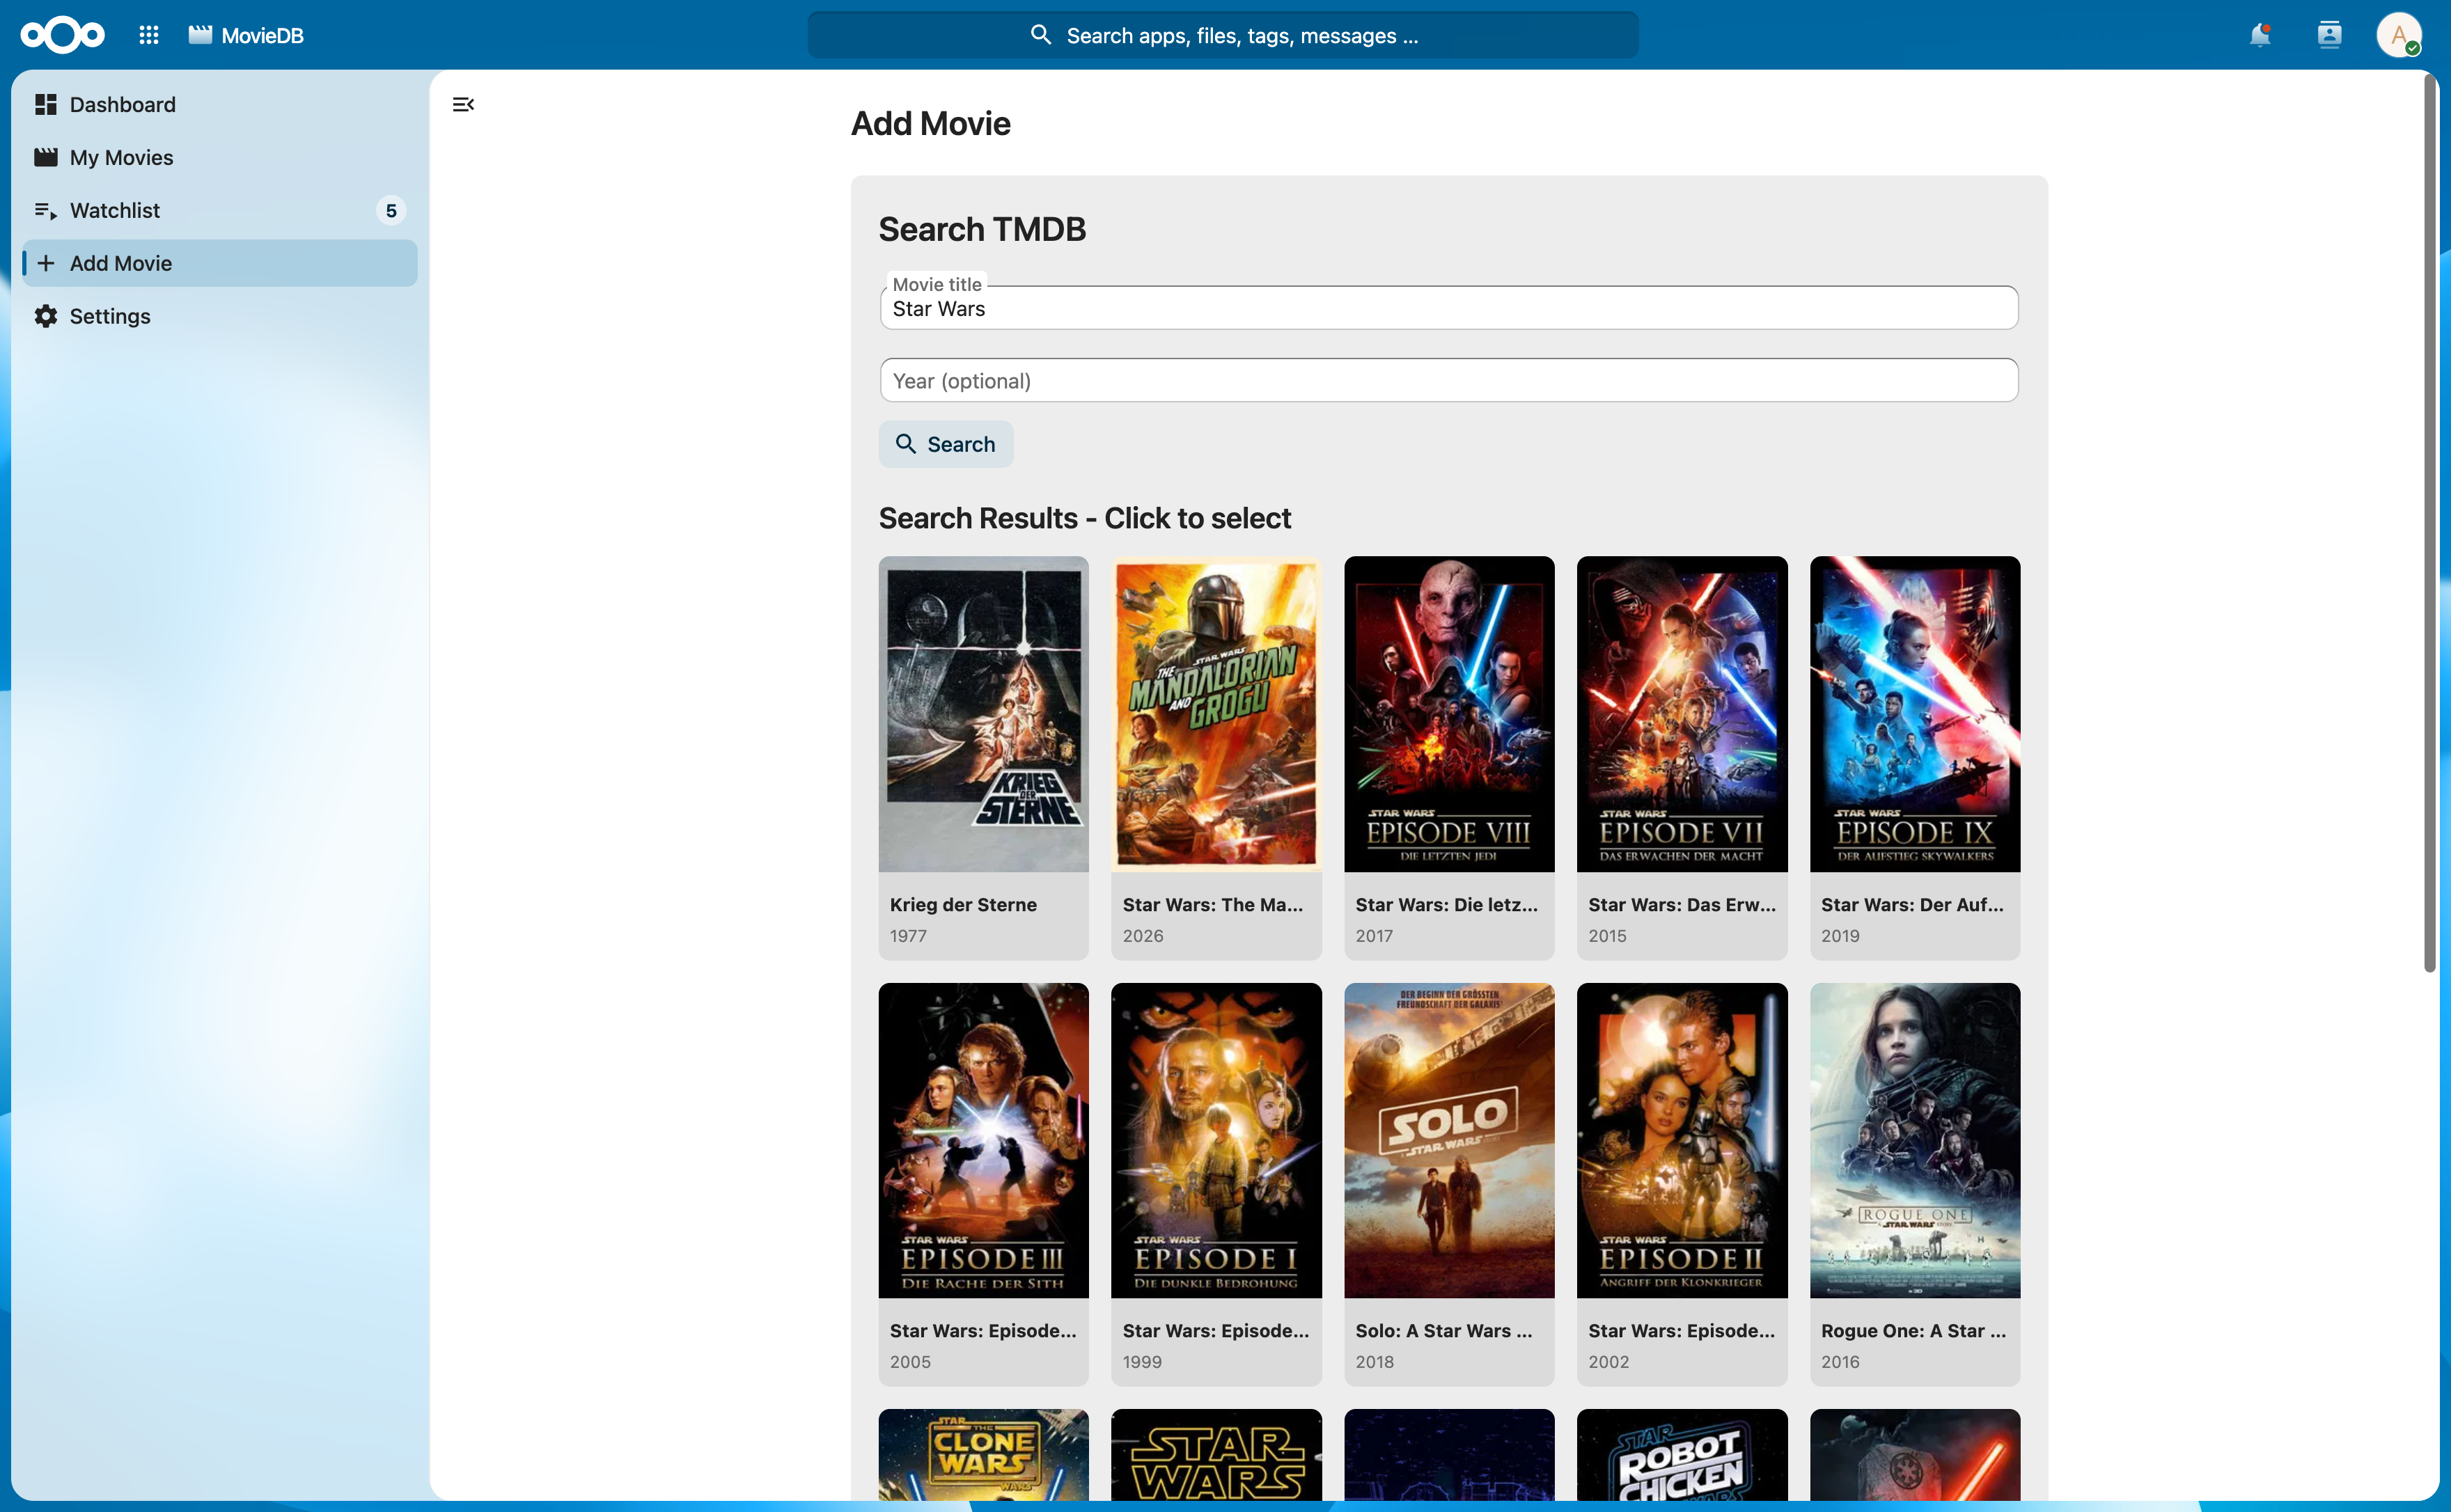This screenshot has height=1512, width=2451.
Task: Open Settings in the sidebar
Action: (220, 316)
